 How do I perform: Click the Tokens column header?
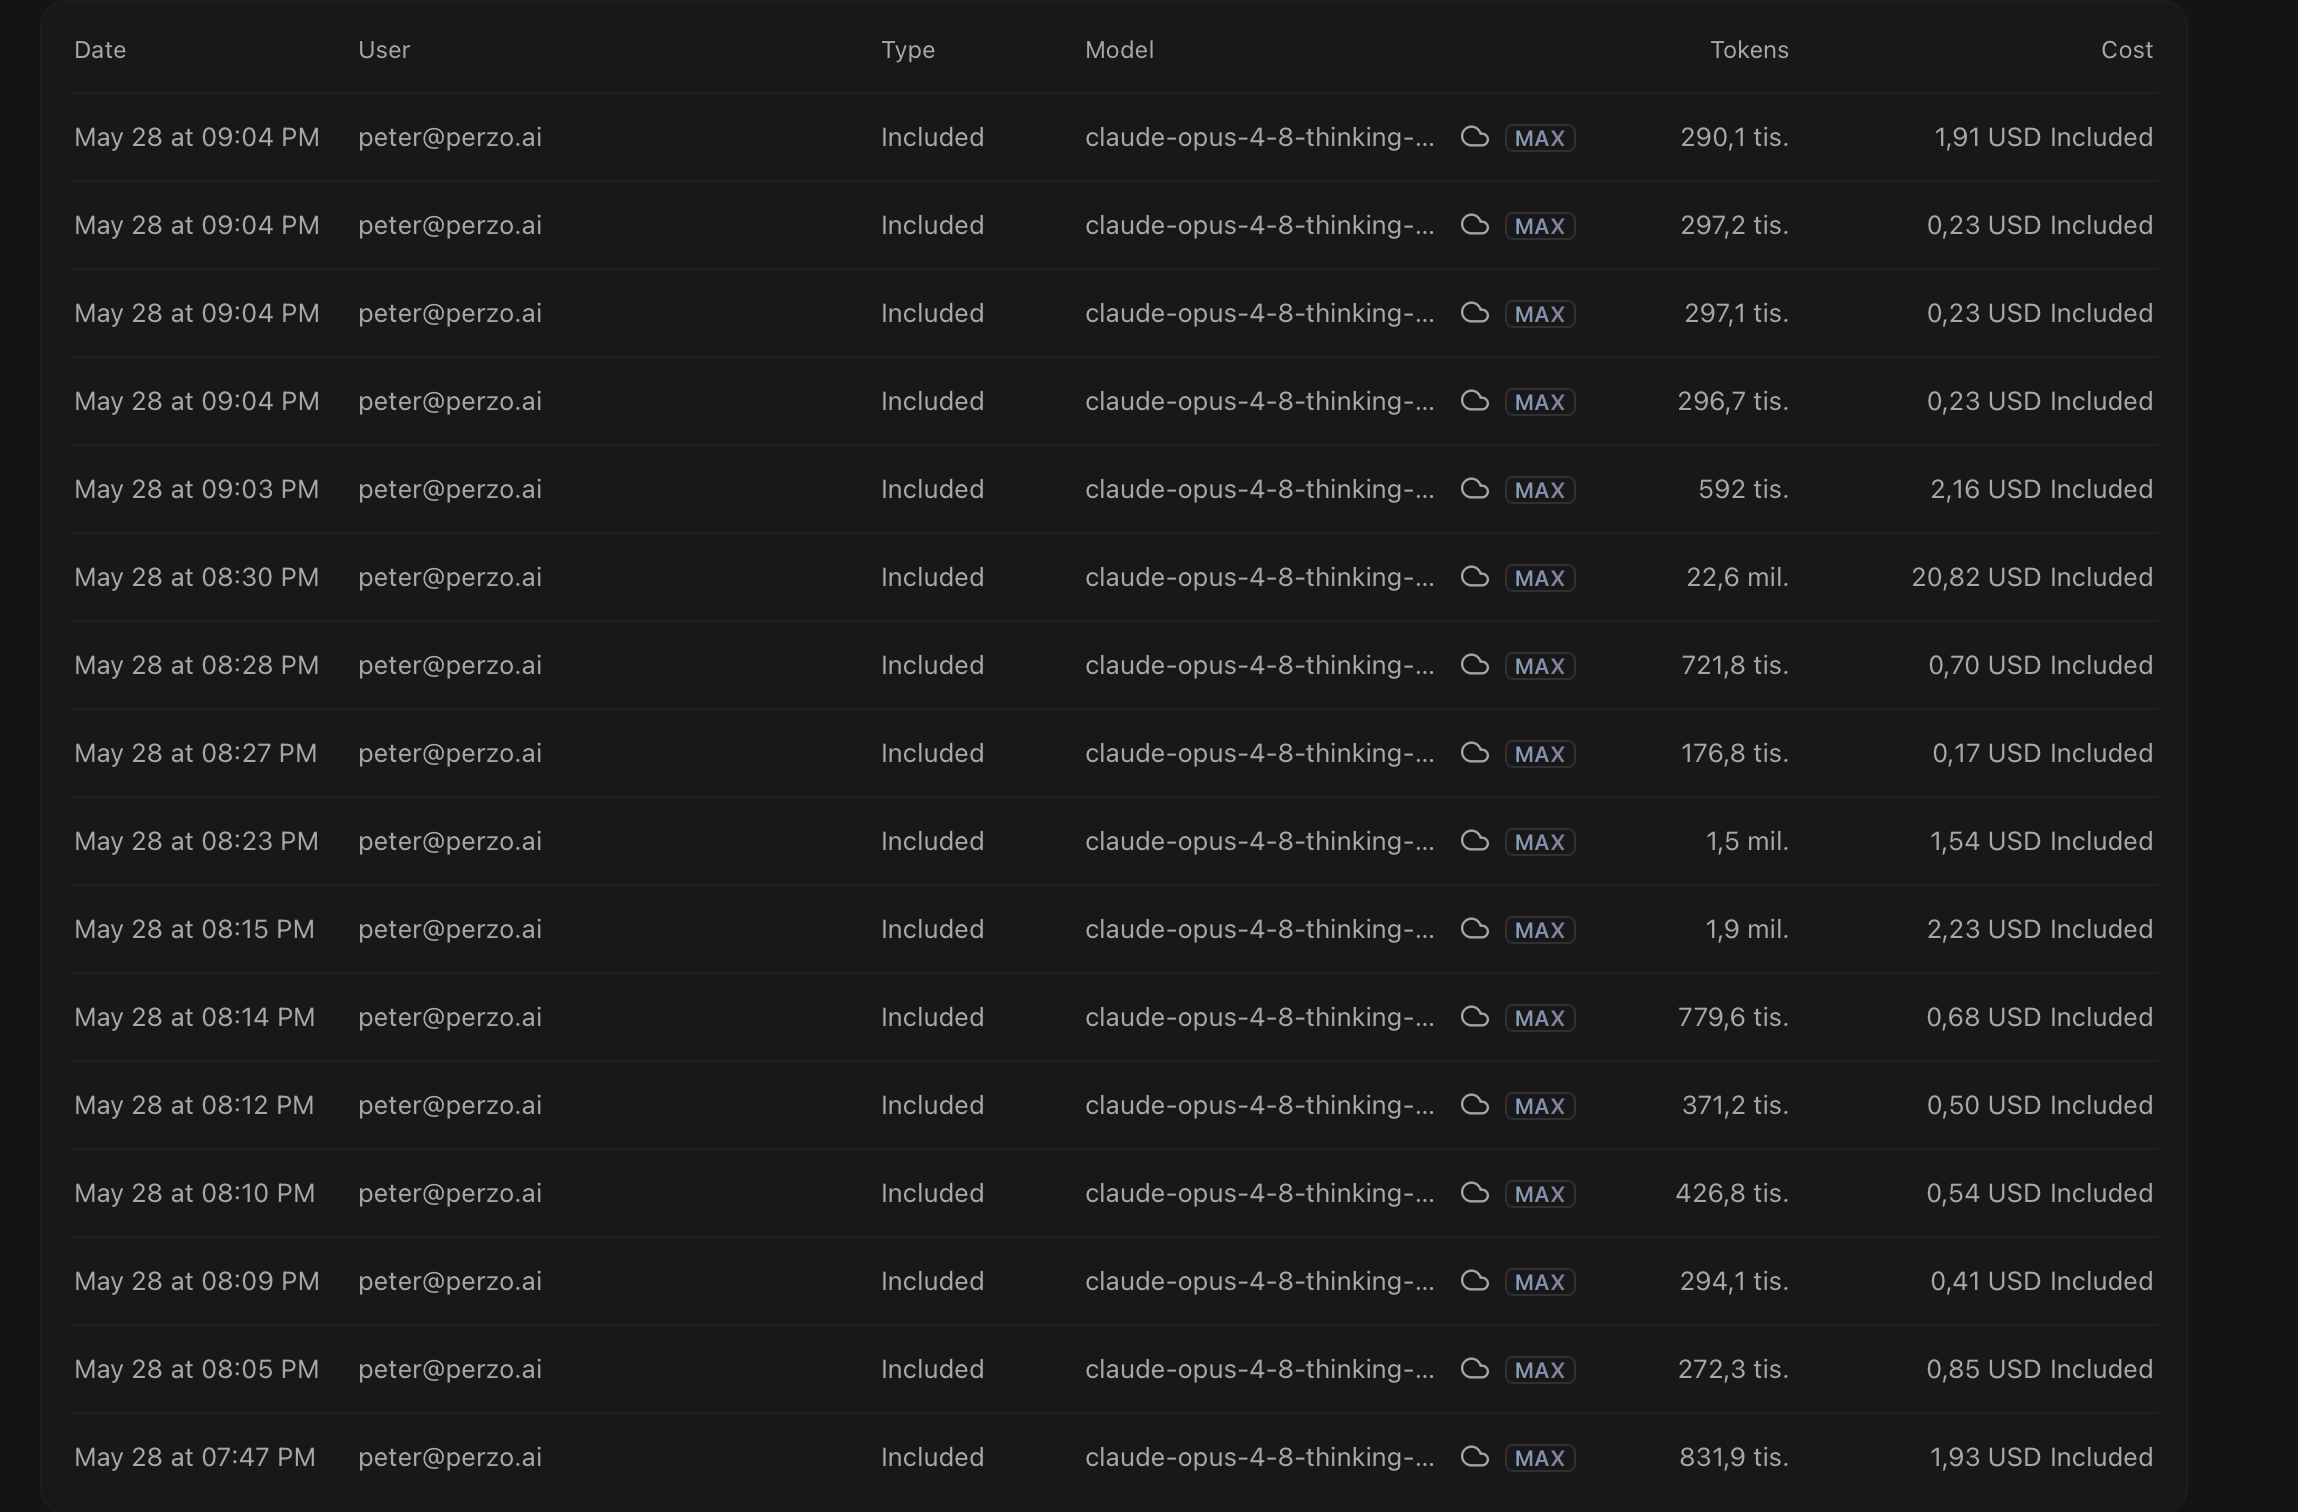pyautogui.click(x=1749, y=50)
